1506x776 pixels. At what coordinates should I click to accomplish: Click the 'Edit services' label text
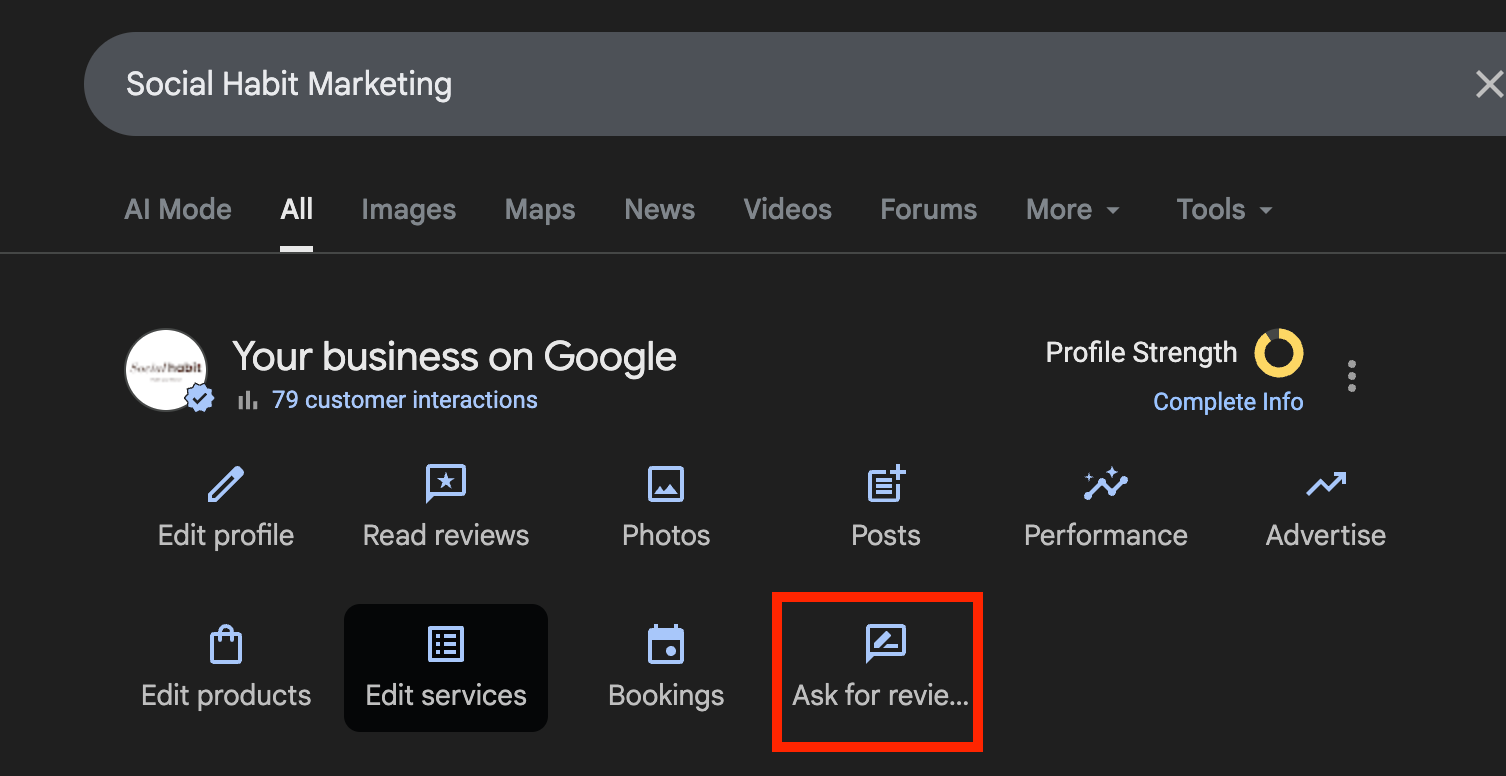[x=446, y=695]
